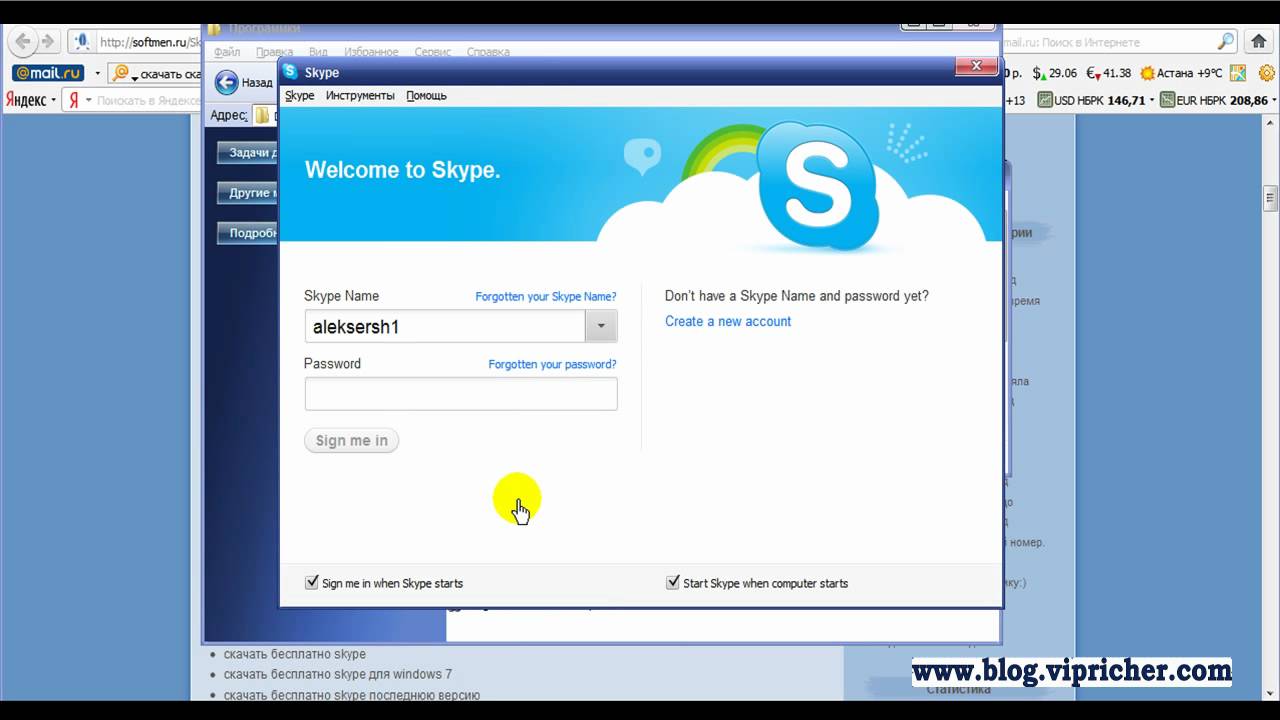Click the browser forward arrow
The image size is (1280, 720).
tap(47, 42)
